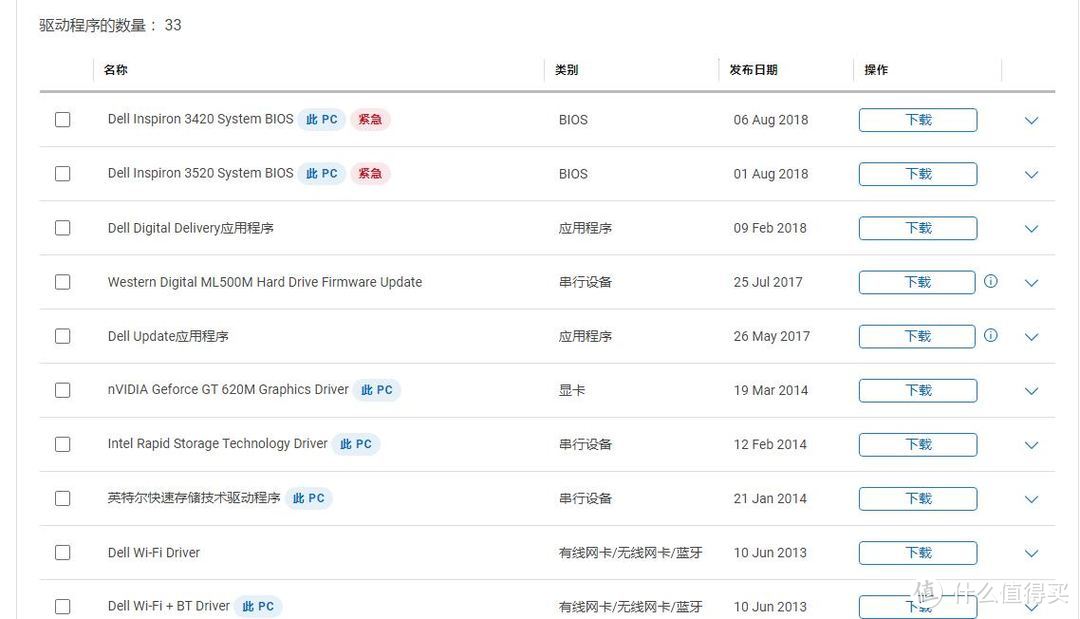1080x619 pixels.
Task: Tick Western Digital ML500M firmware checkbox
Action: click(63, 282)
